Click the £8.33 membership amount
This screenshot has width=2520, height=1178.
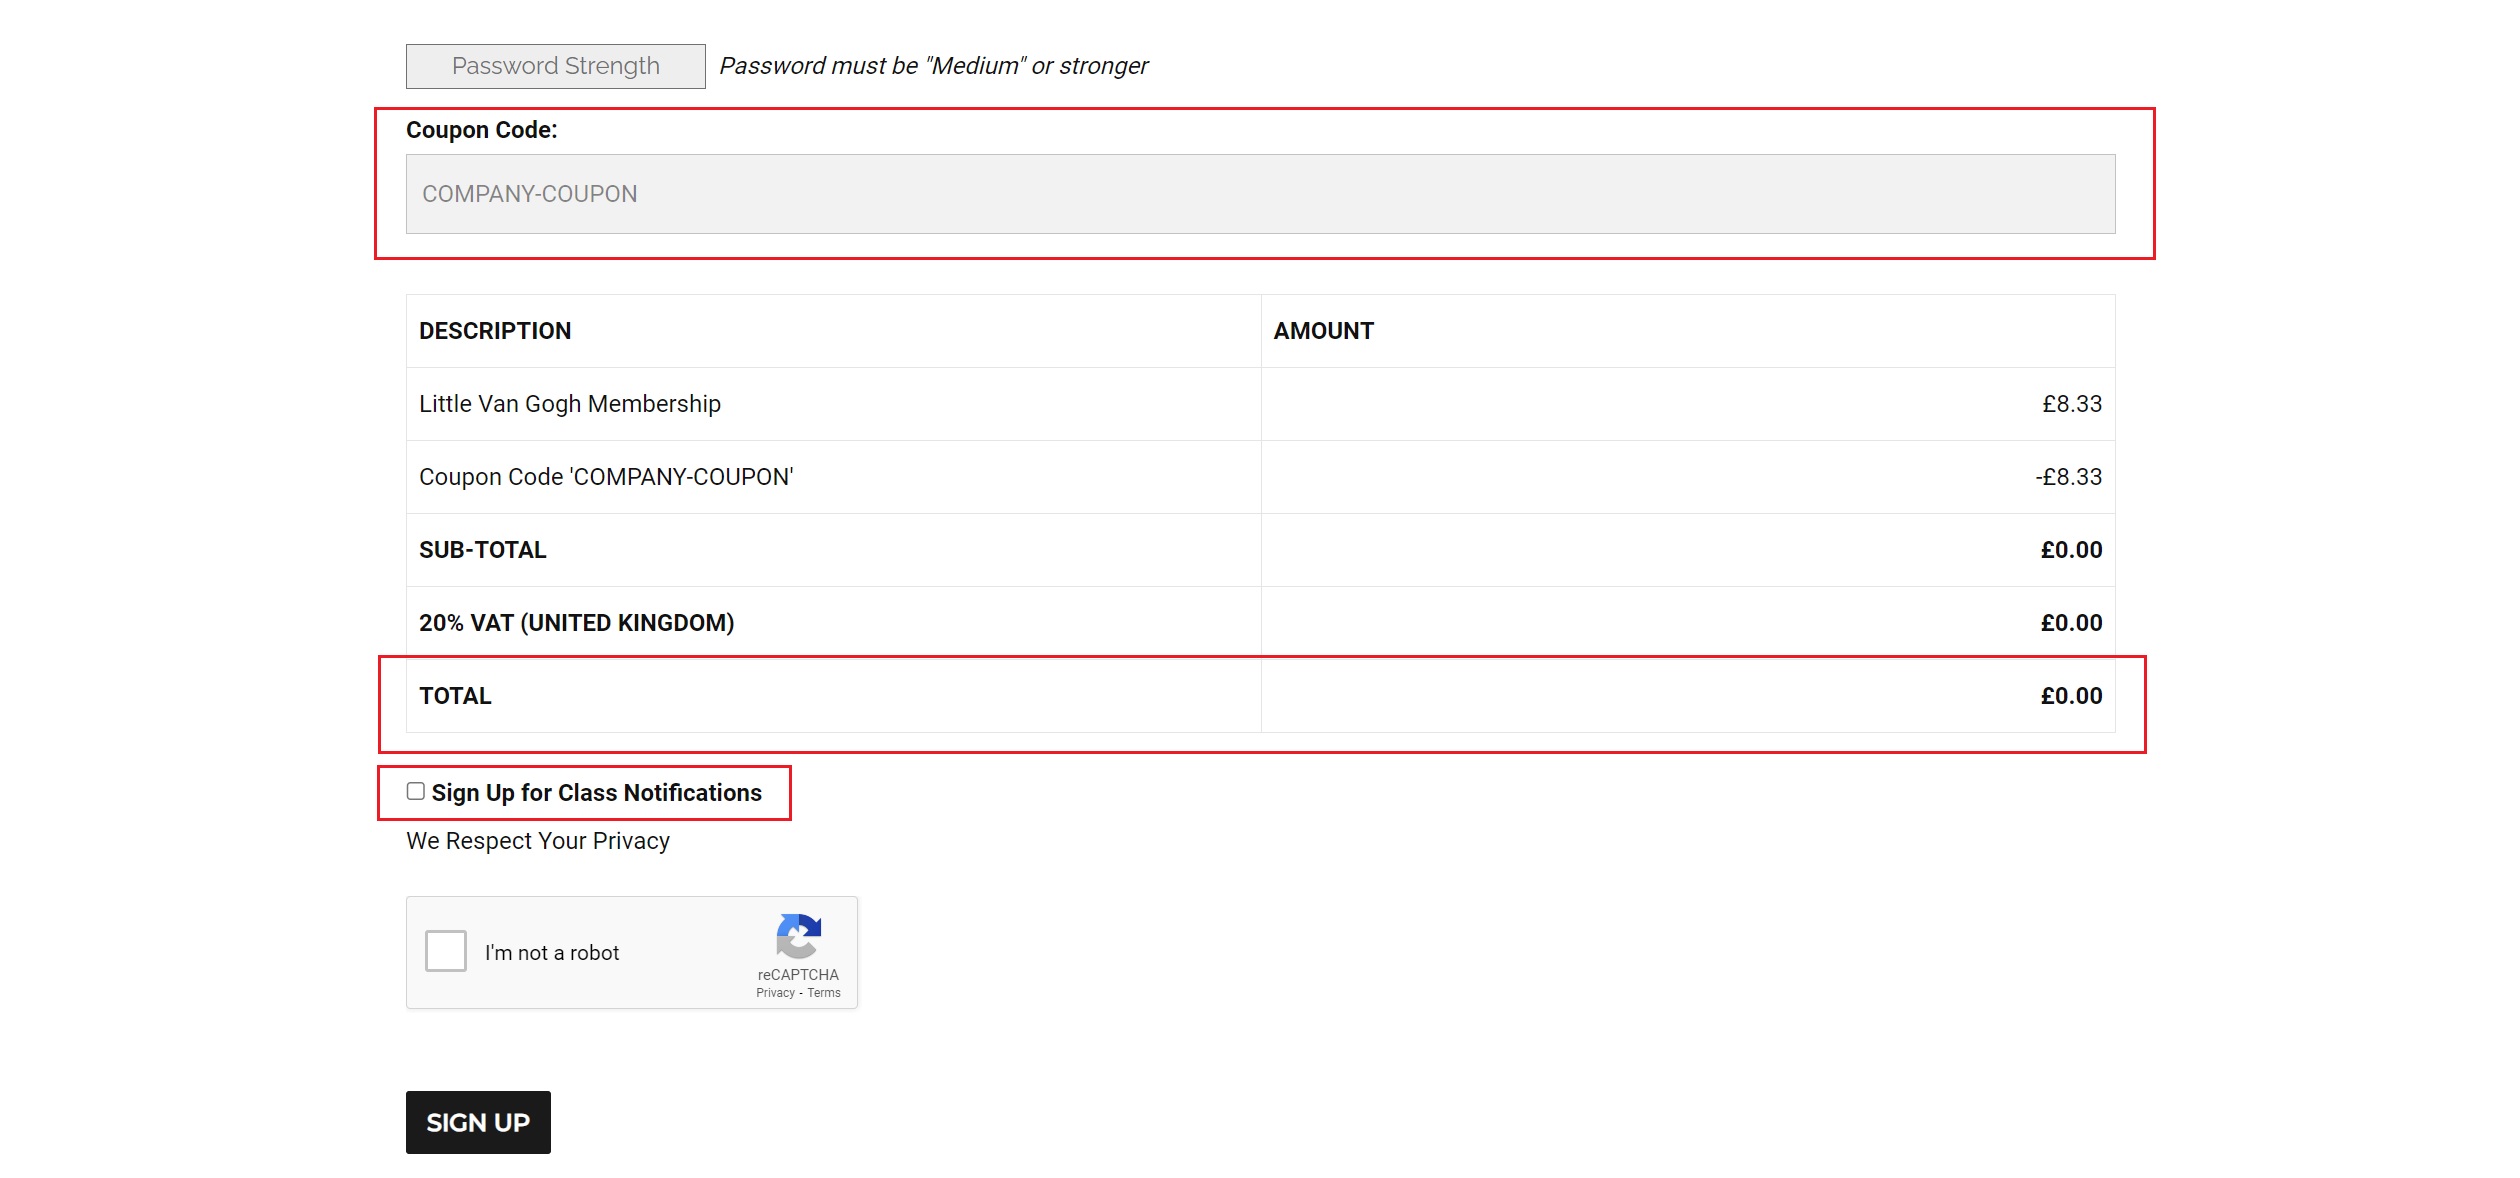coord(2072,404)
